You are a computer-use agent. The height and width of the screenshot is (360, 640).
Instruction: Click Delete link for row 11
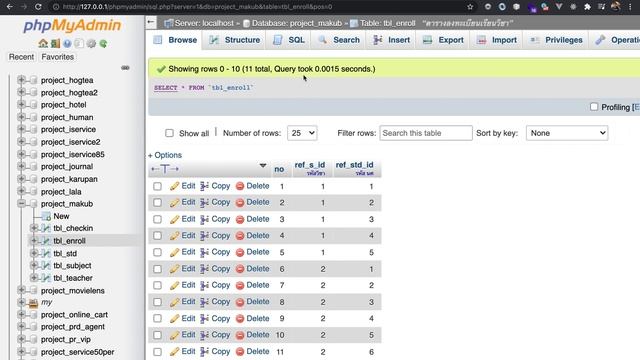(258, 351)
